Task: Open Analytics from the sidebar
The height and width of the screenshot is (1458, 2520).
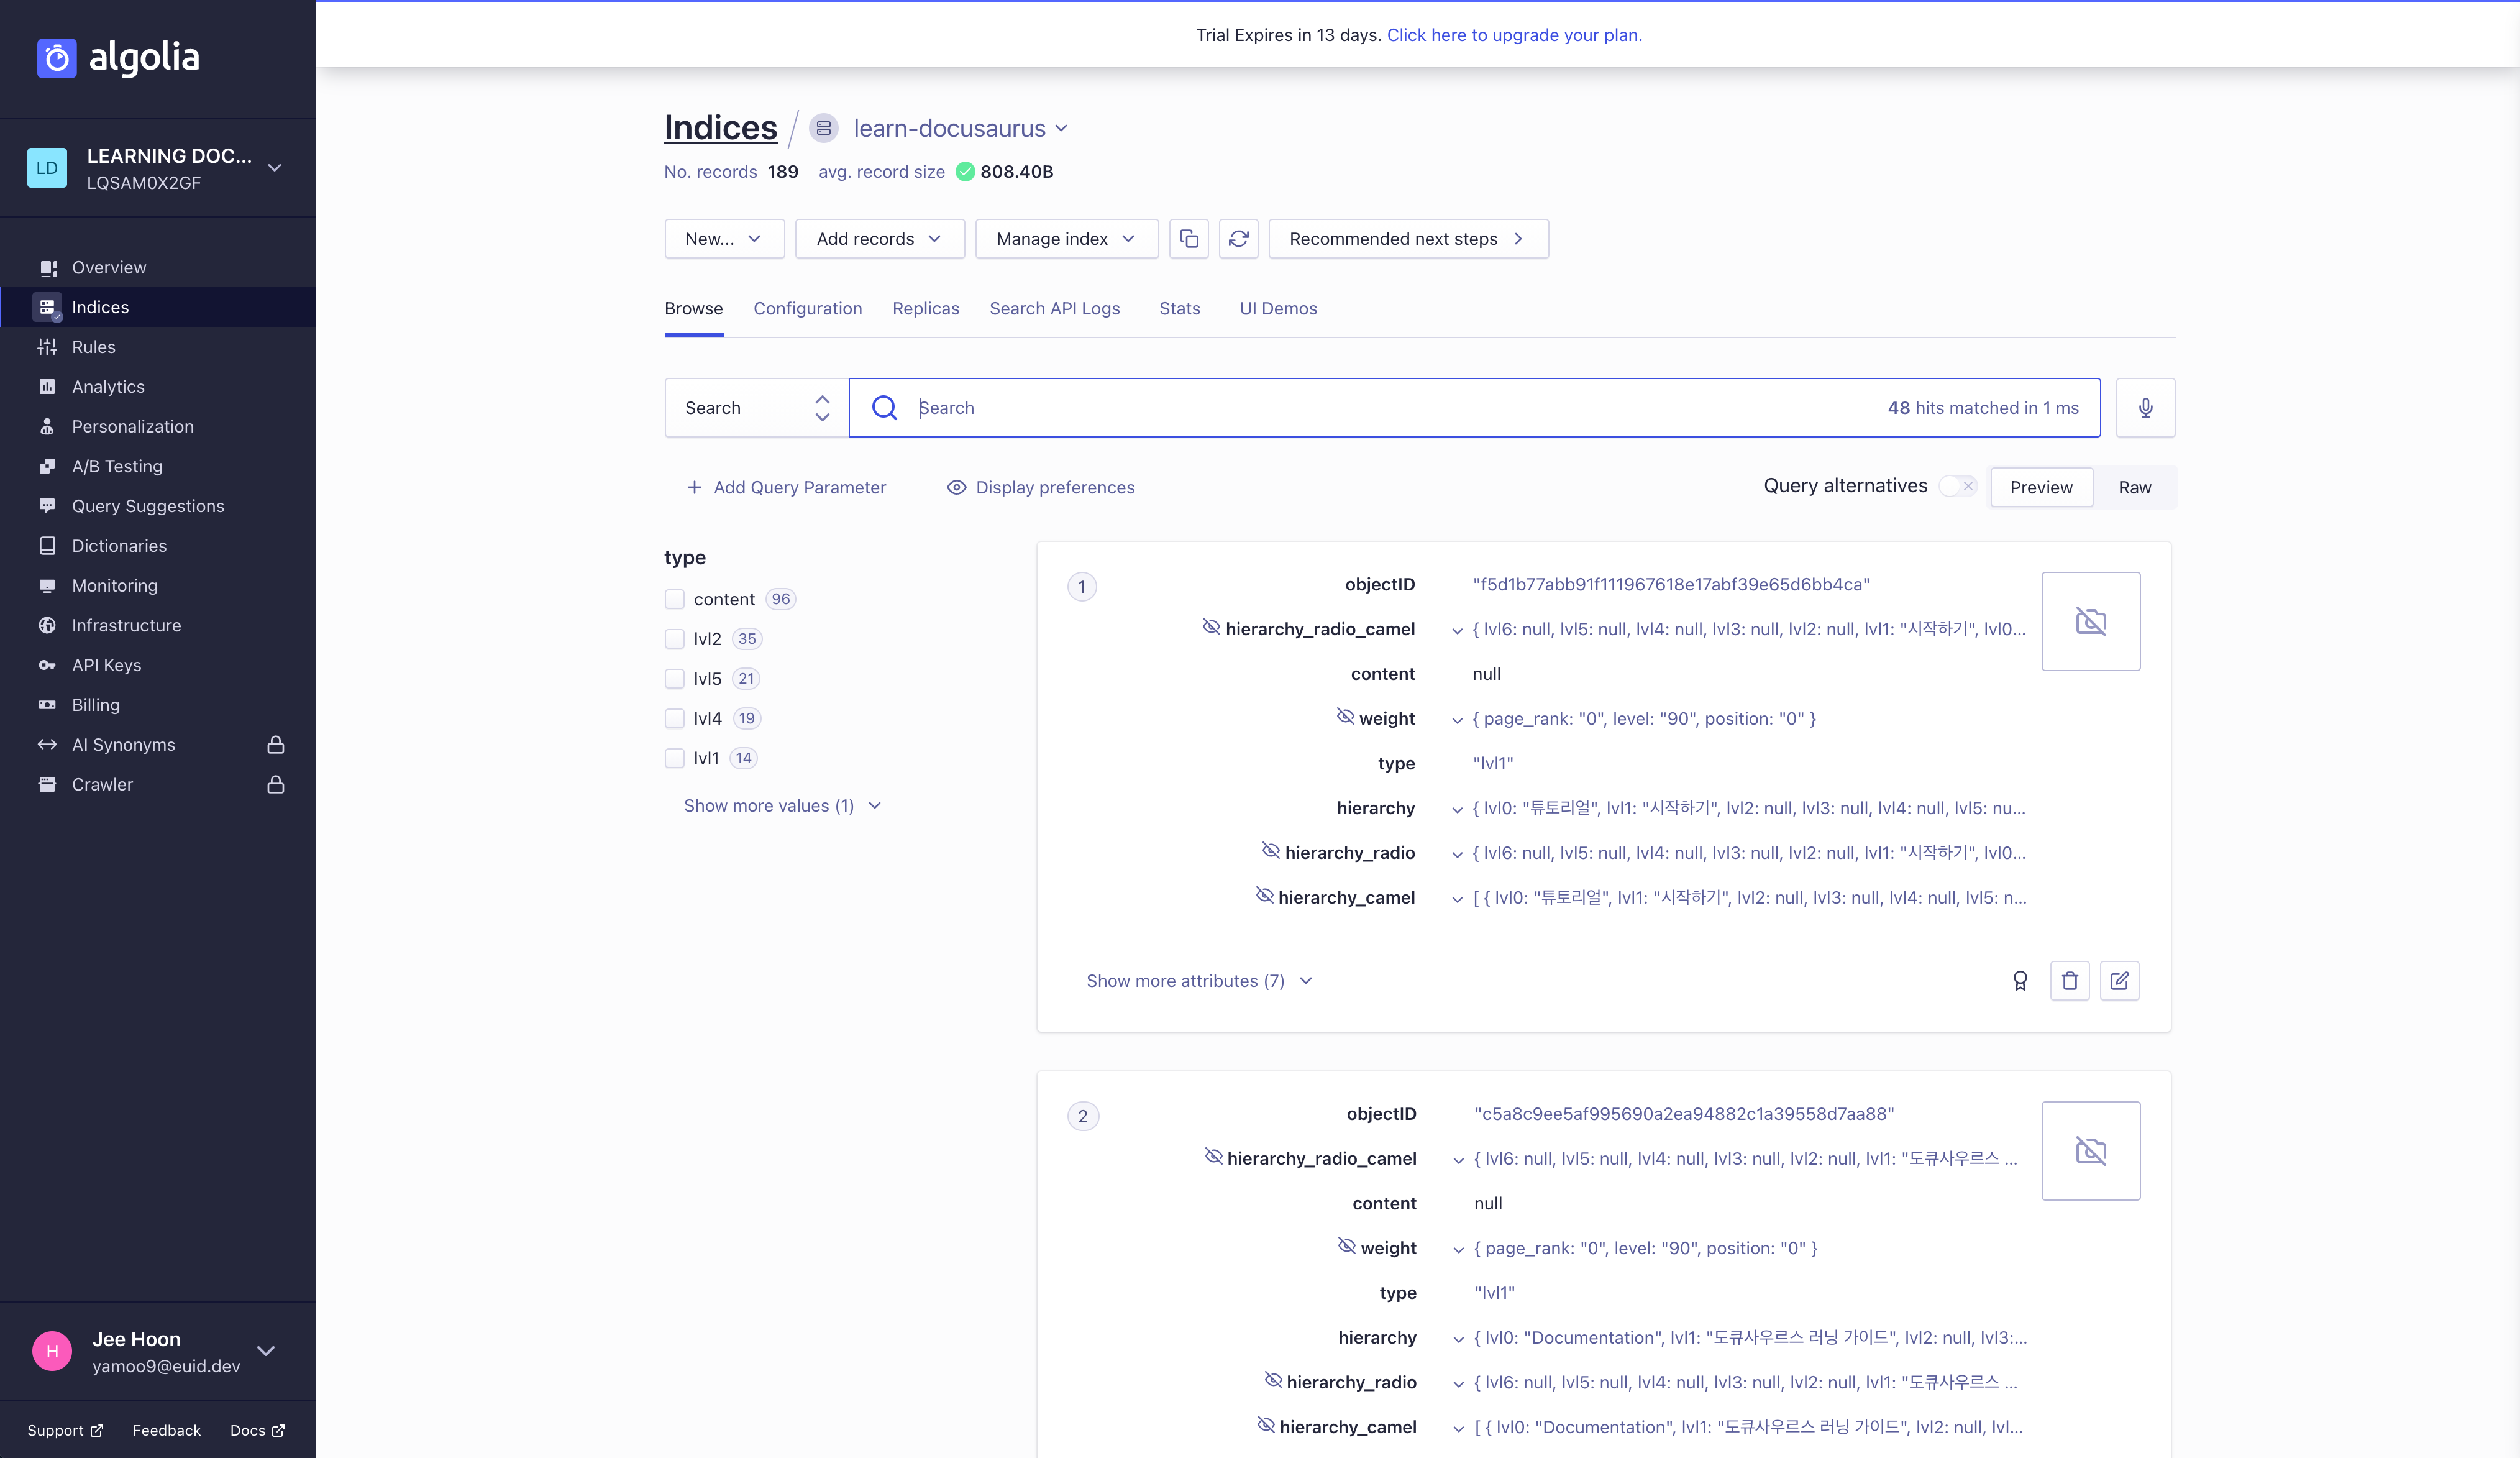Action: [x=108, y=387]
